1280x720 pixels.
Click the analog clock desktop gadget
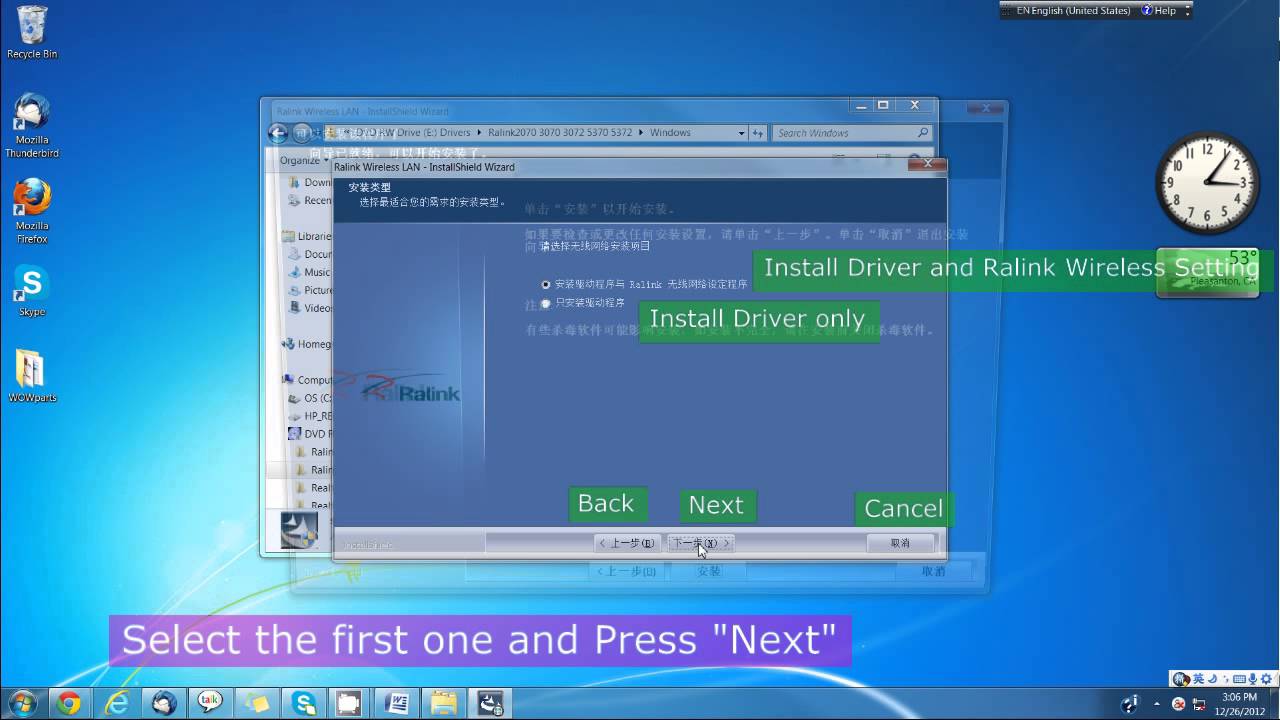point(1207,183)
